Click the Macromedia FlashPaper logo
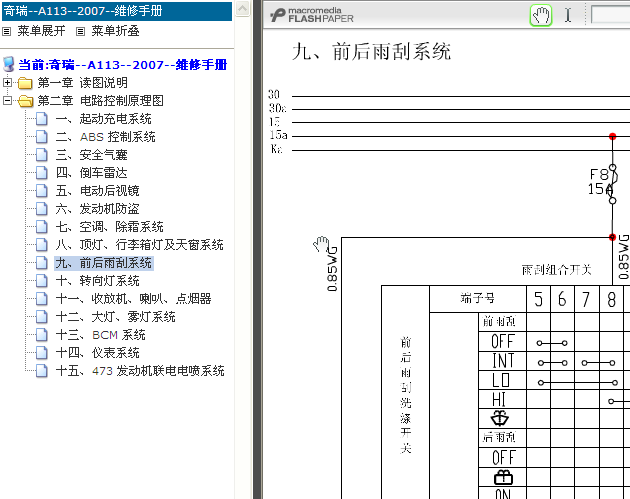 pyautogui.click(x=312, y=15)
